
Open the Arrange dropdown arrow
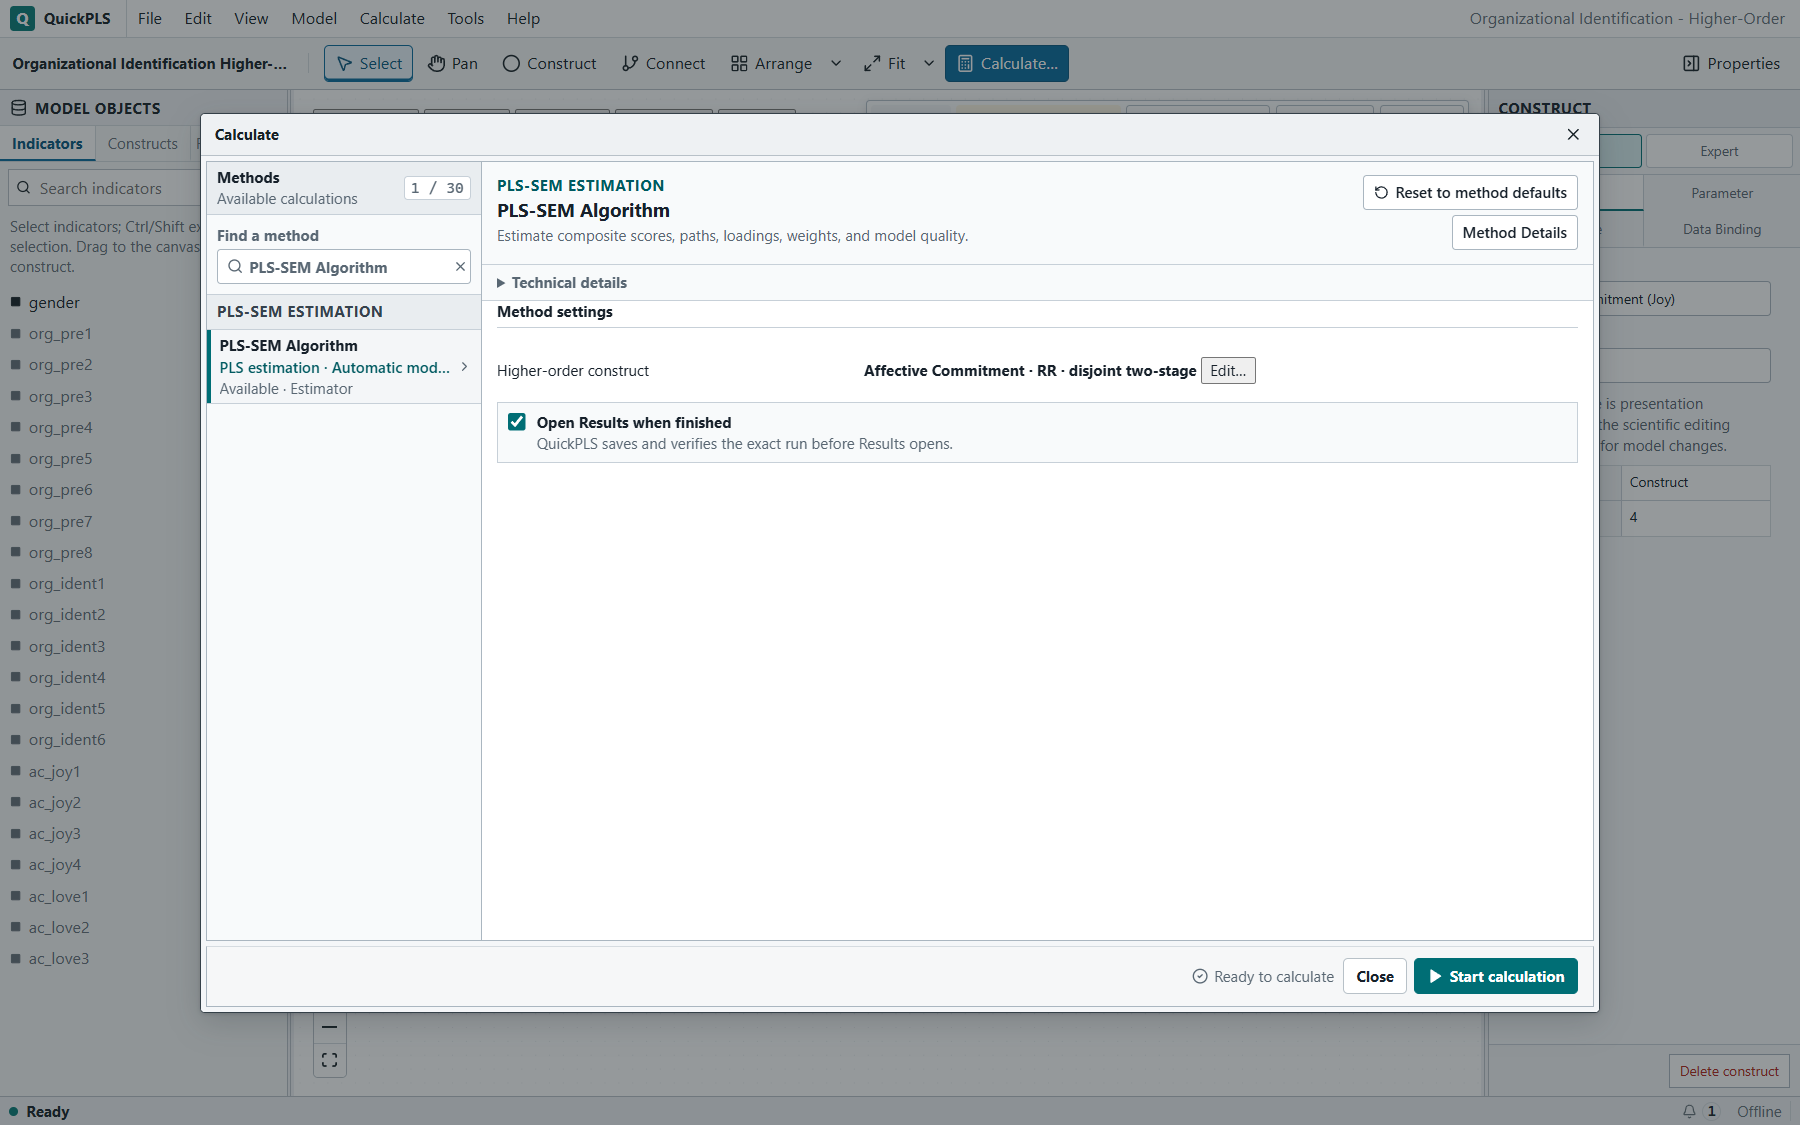pyautogui.click(x=836, y=63)
